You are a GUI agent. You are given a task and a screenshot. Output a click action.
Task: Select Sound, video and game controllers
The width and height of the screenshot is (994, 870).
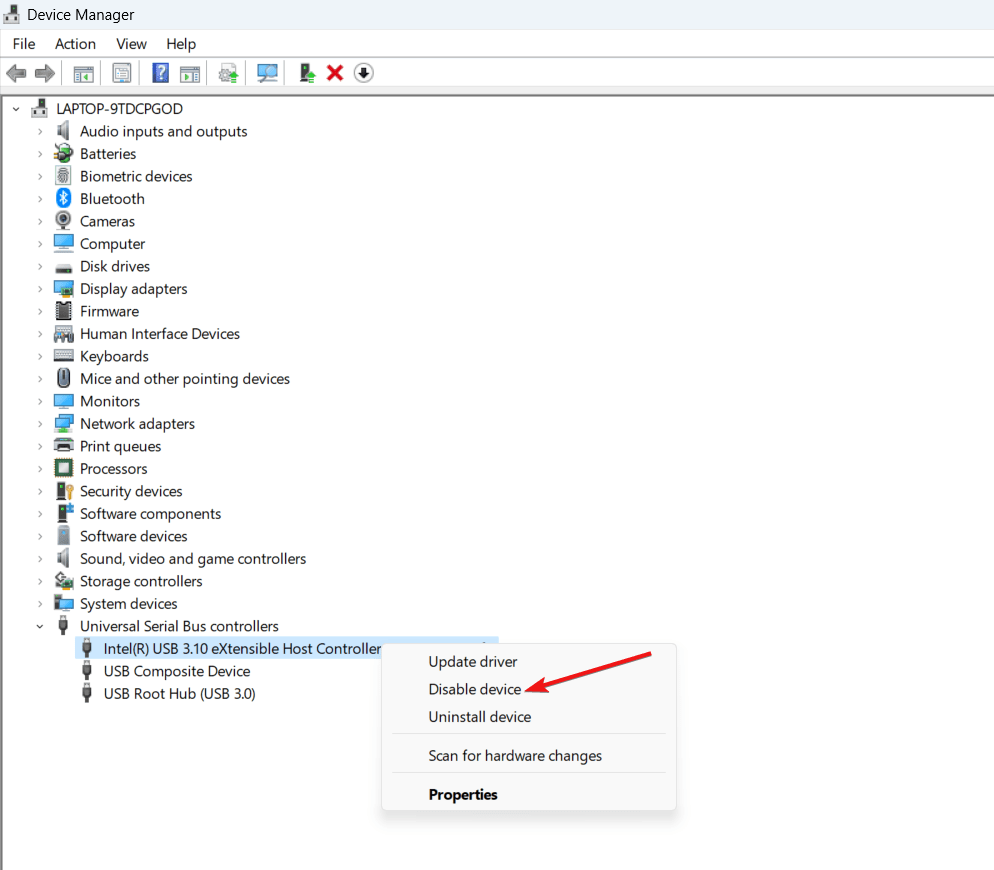pos(193,559)
